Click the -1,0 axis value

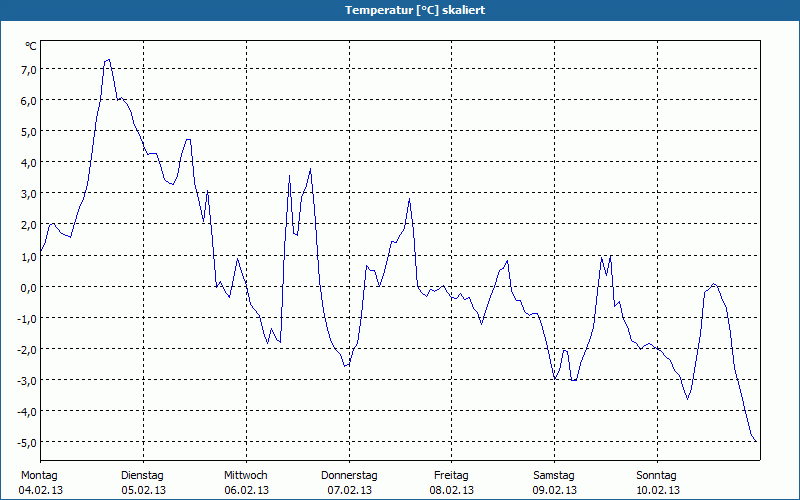click(27, 319)
